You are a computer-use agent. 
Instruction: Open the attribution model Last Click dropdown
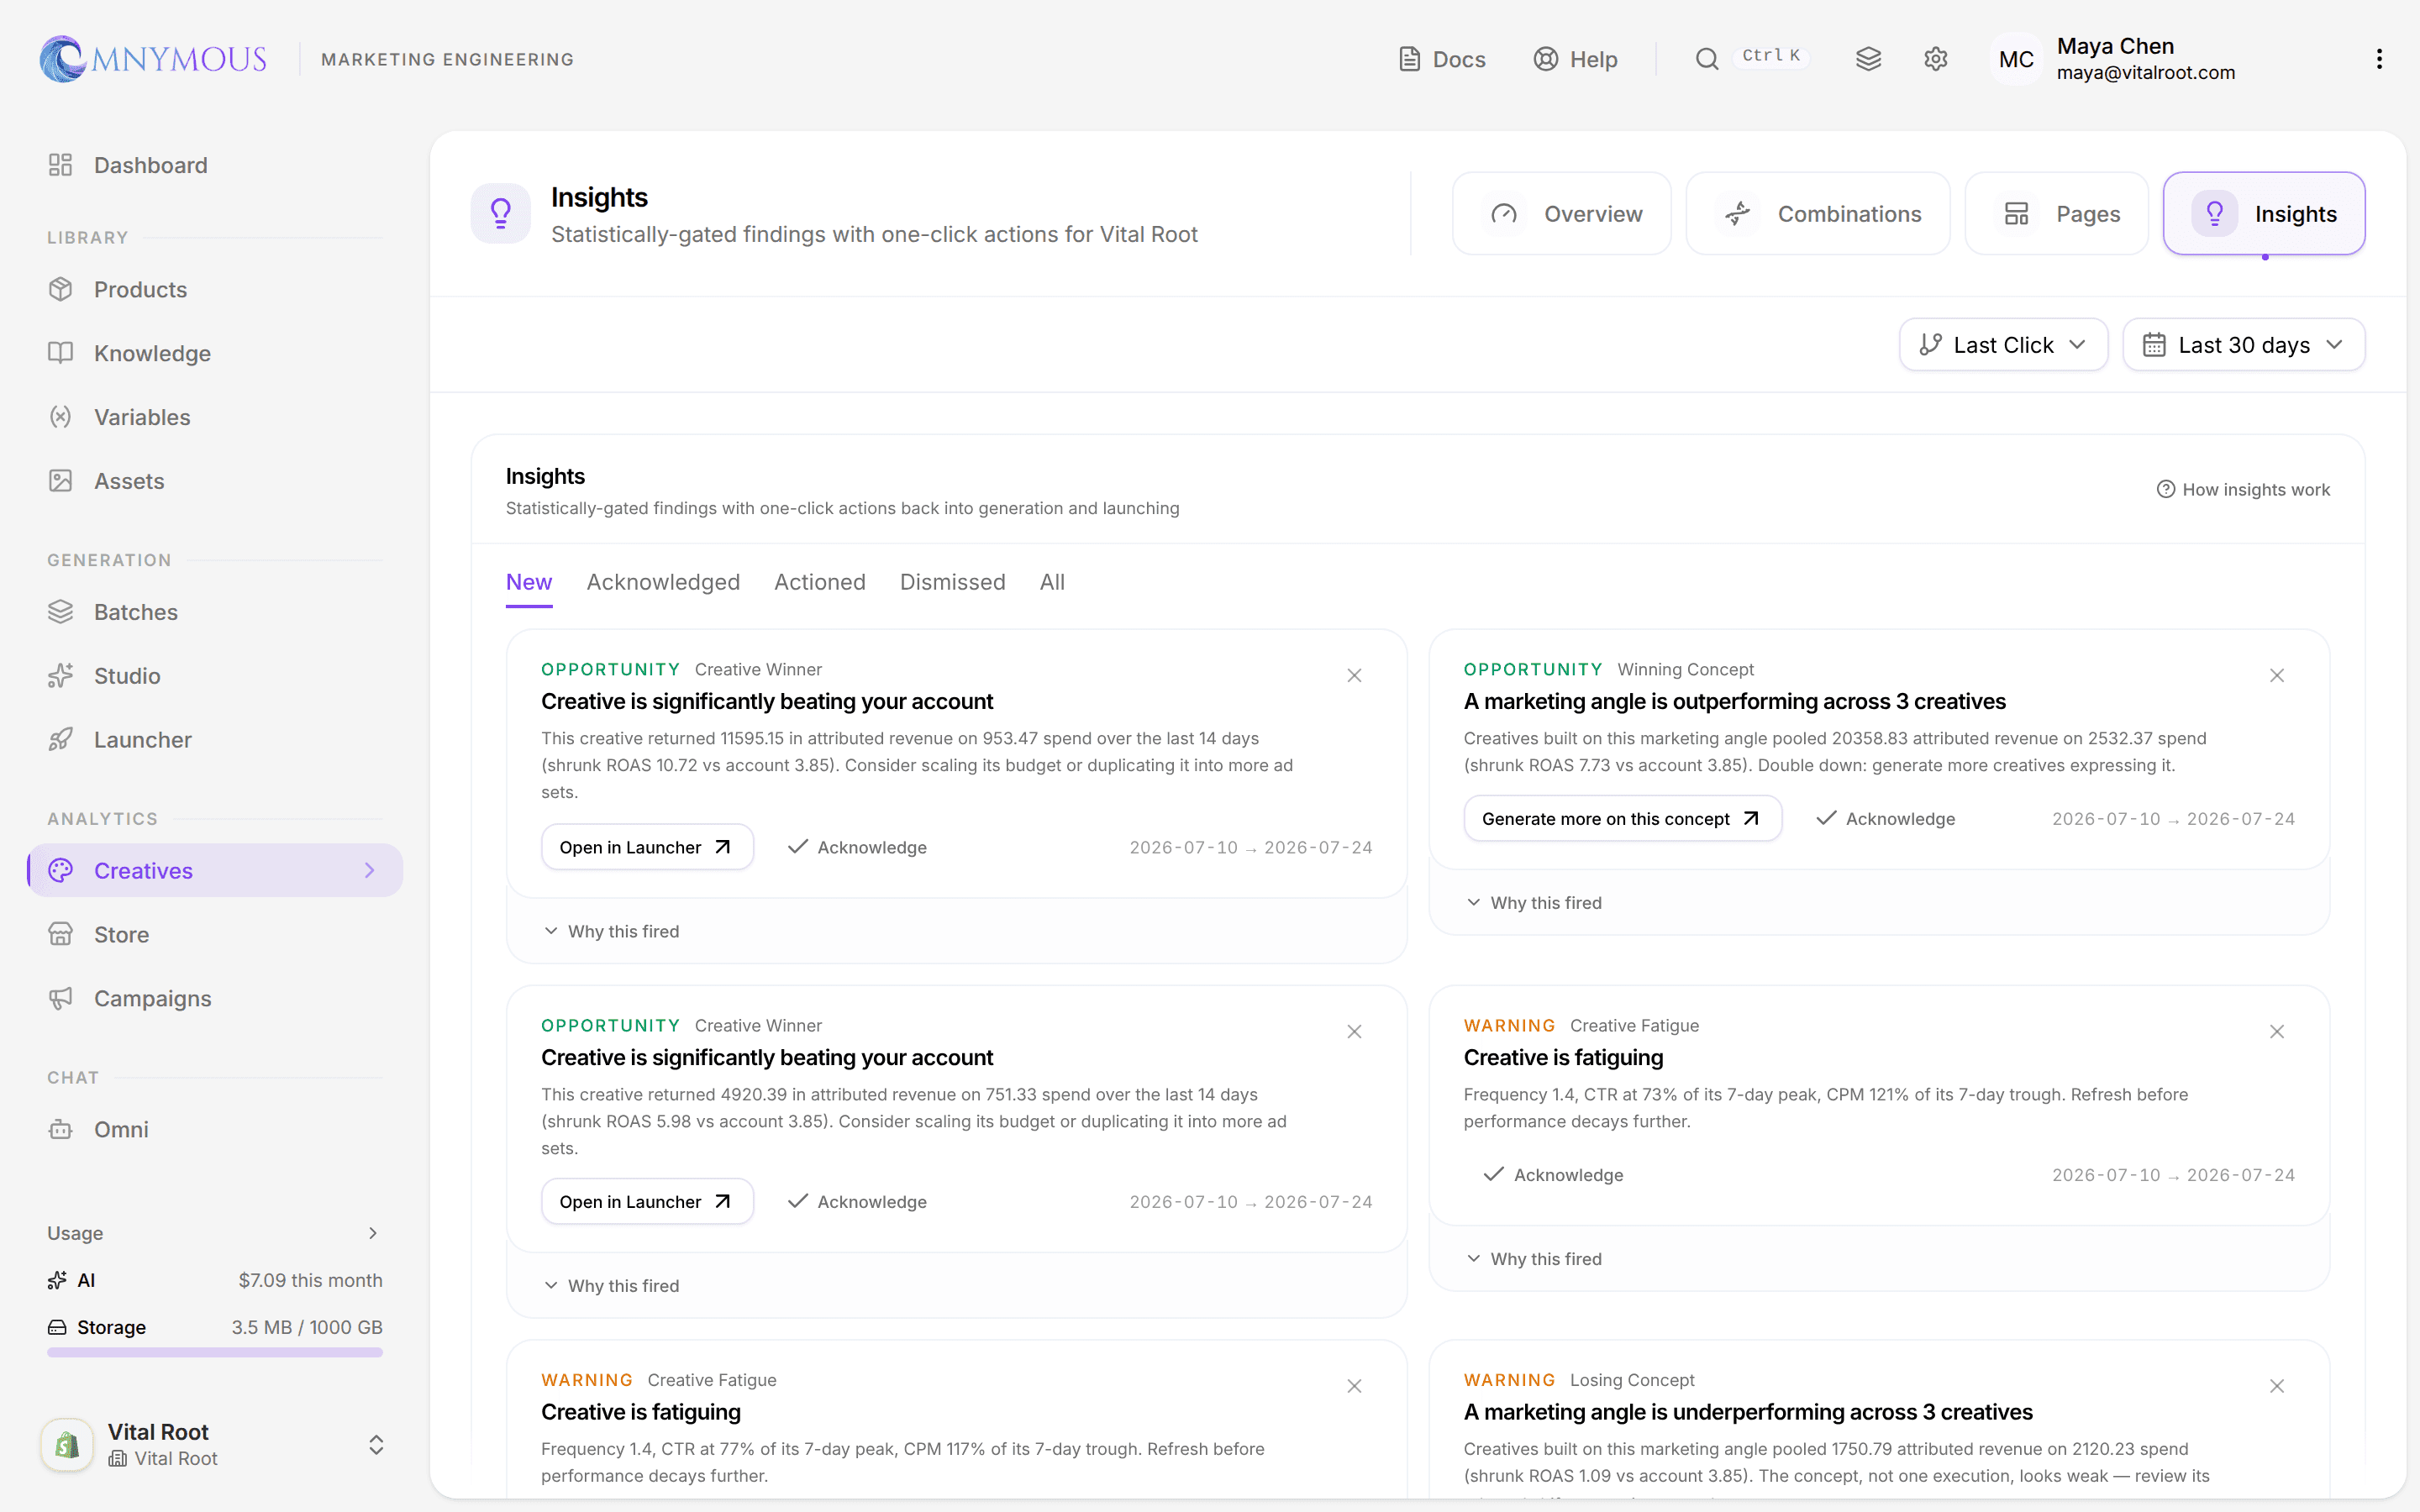2003,345
